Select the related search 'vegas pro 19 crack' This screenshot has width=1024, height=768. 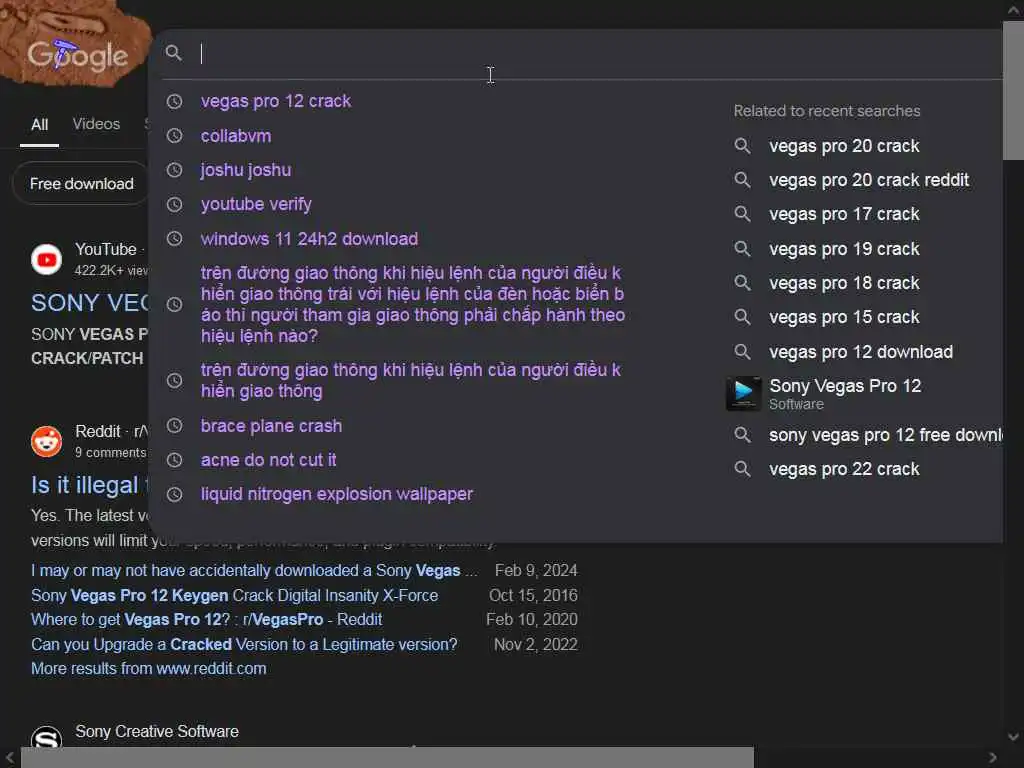[x=844, y=249]
